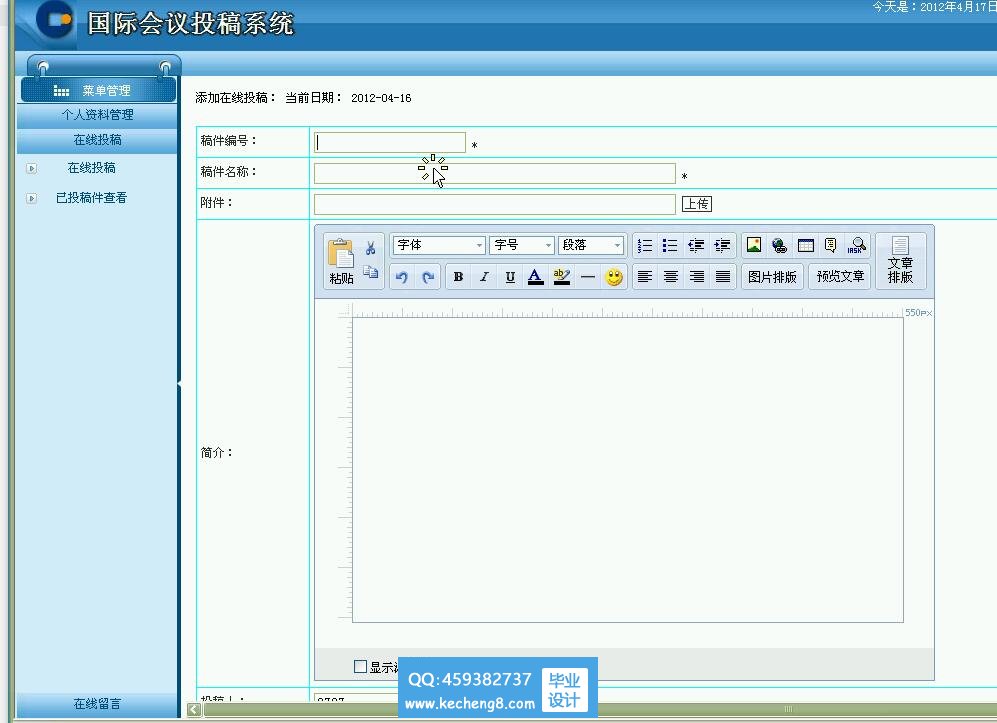Screen dimensions: 997x723
Task: Align text to the right
Action: coord(697,277)
